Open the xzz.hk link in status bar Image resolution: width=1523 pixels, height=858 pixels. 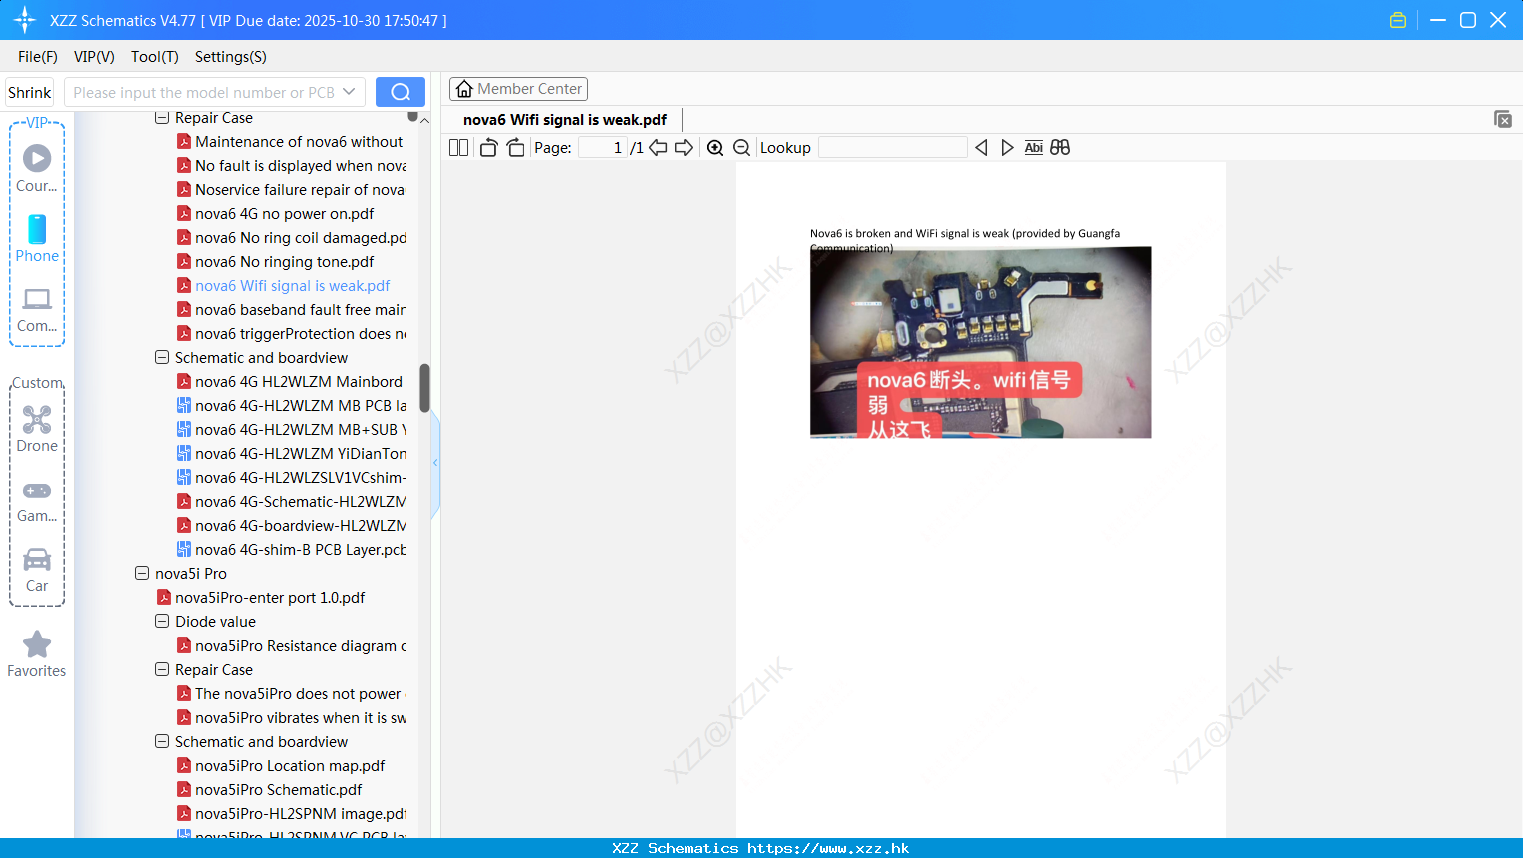tap(828, 848)
